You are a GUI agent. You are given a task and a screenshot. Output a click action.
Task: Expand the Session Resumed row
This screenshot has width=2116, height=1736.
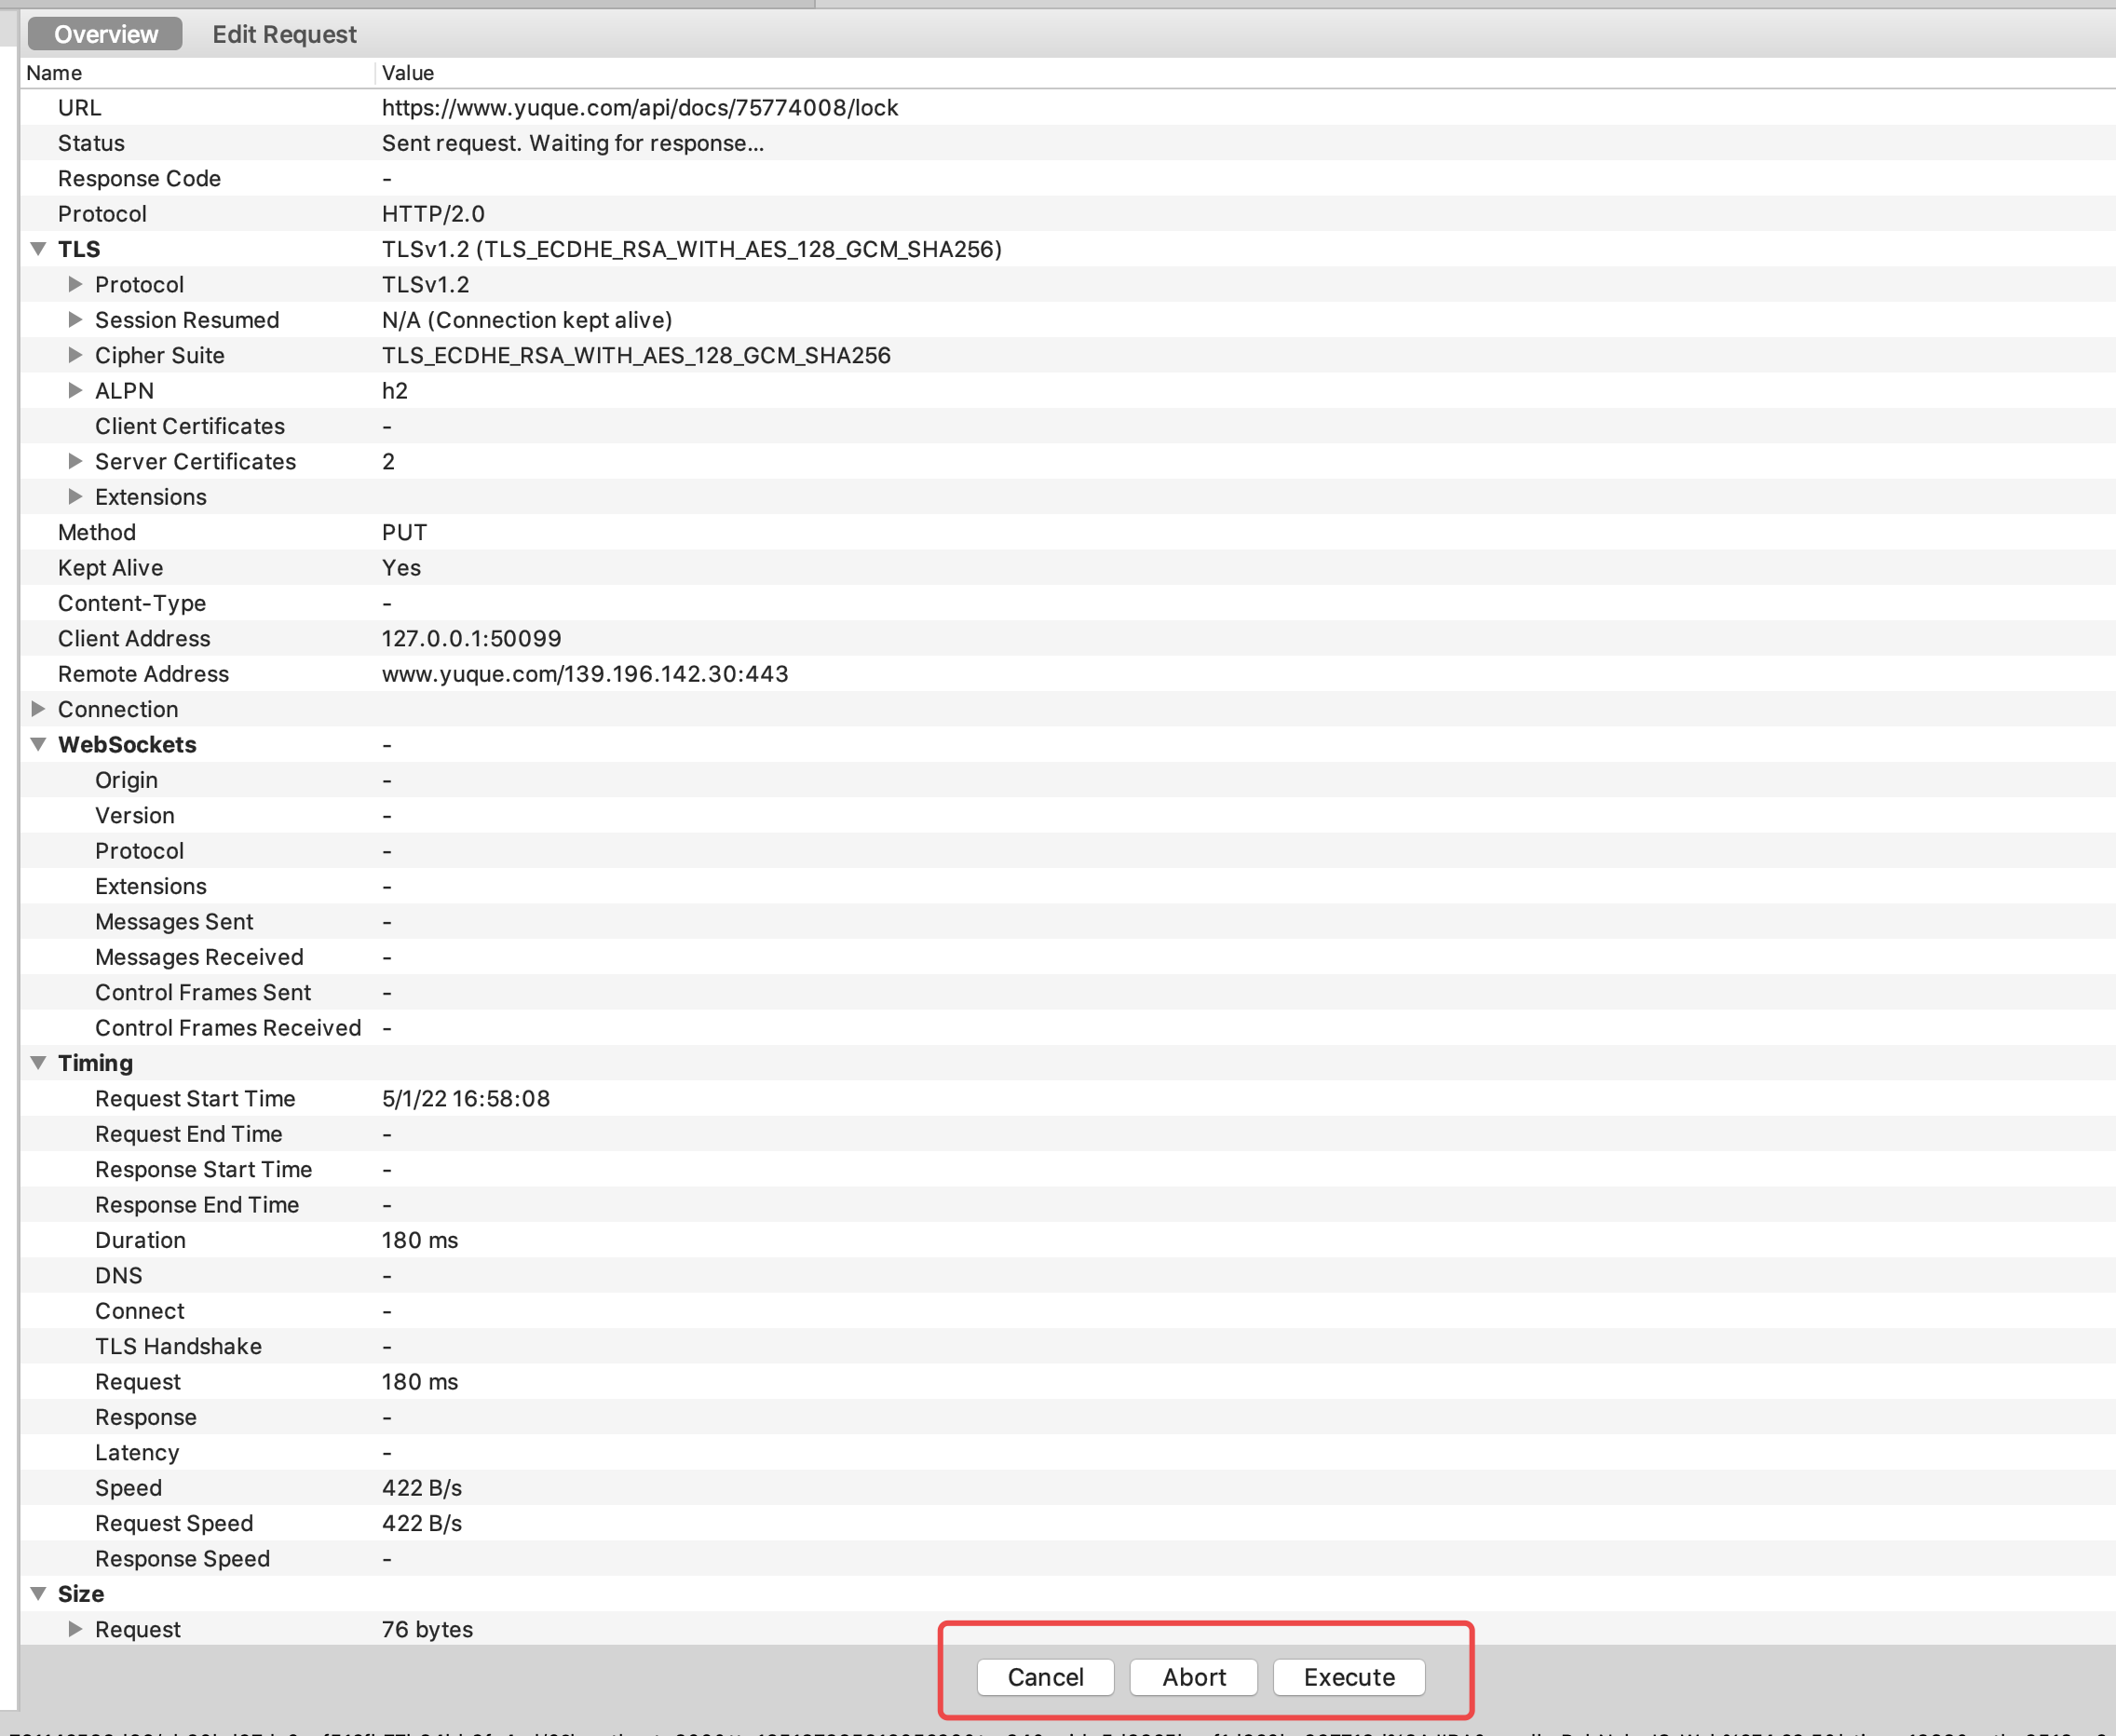coord(75,320)
